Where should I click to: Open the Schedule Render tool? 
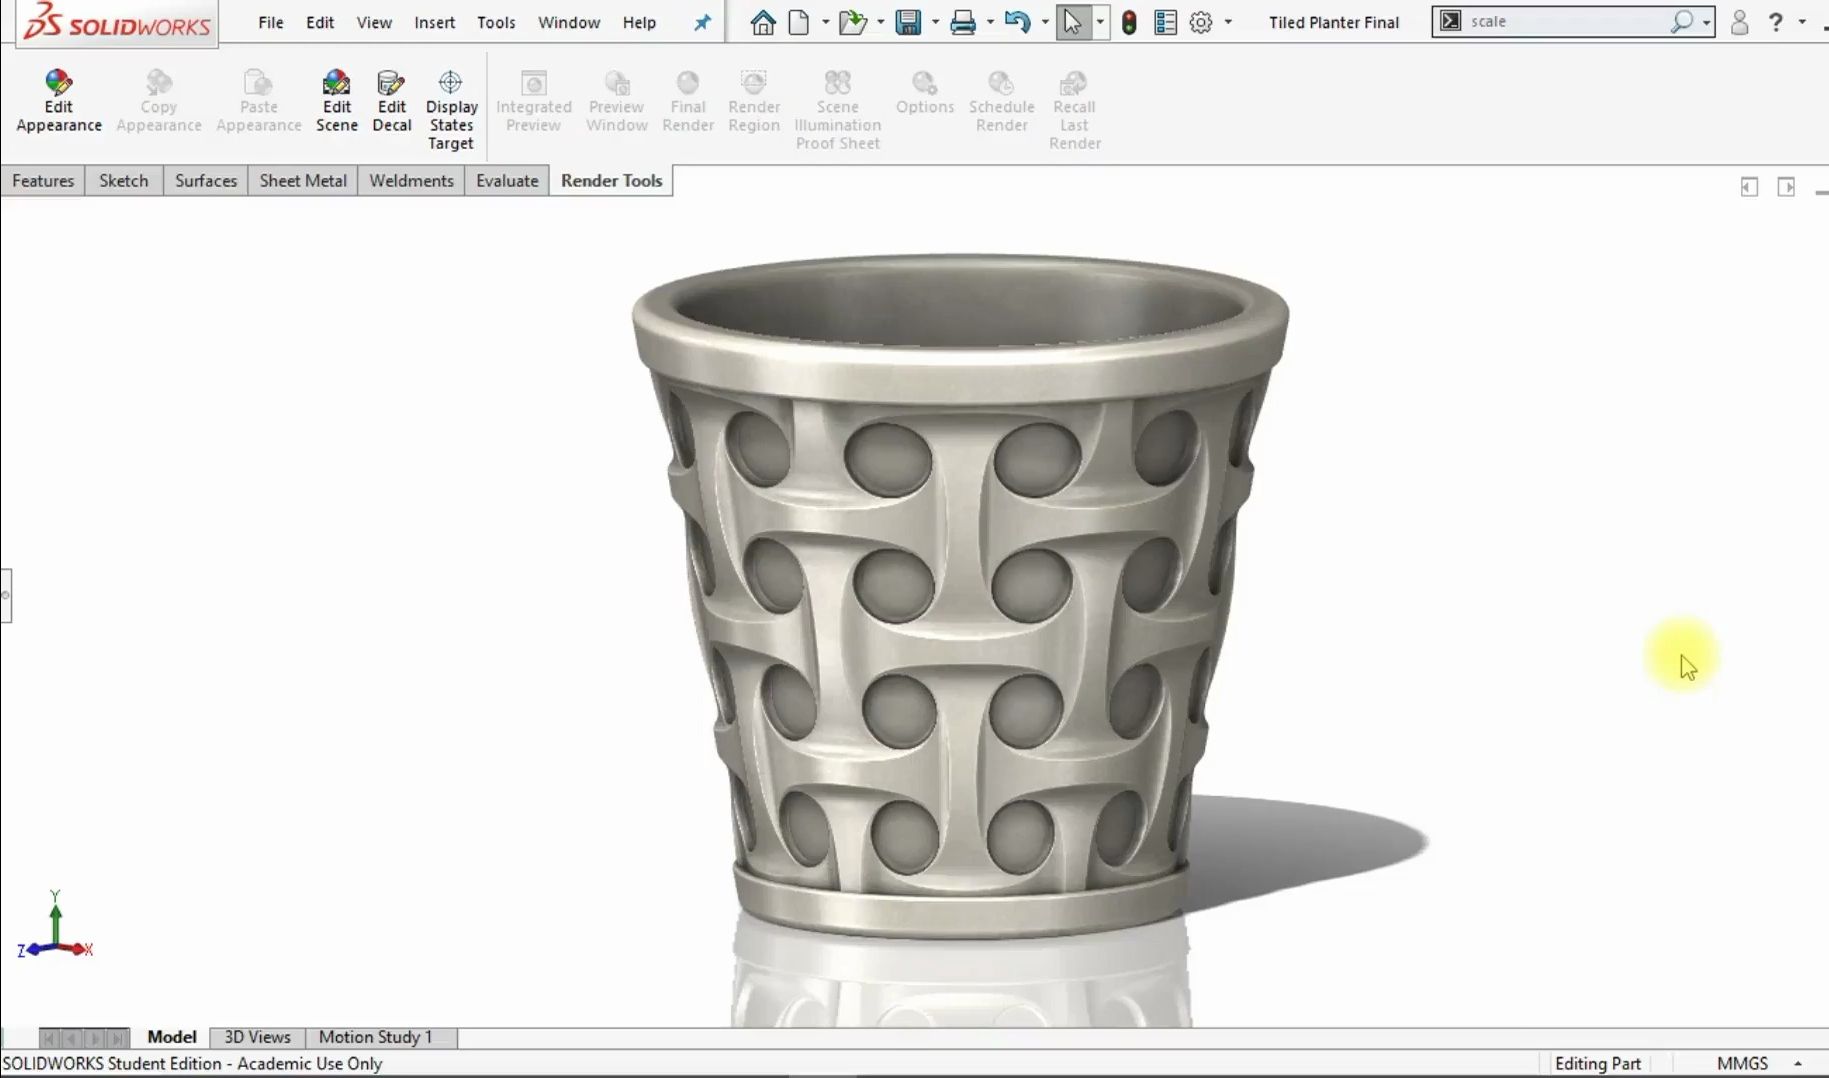point(1002,100)
